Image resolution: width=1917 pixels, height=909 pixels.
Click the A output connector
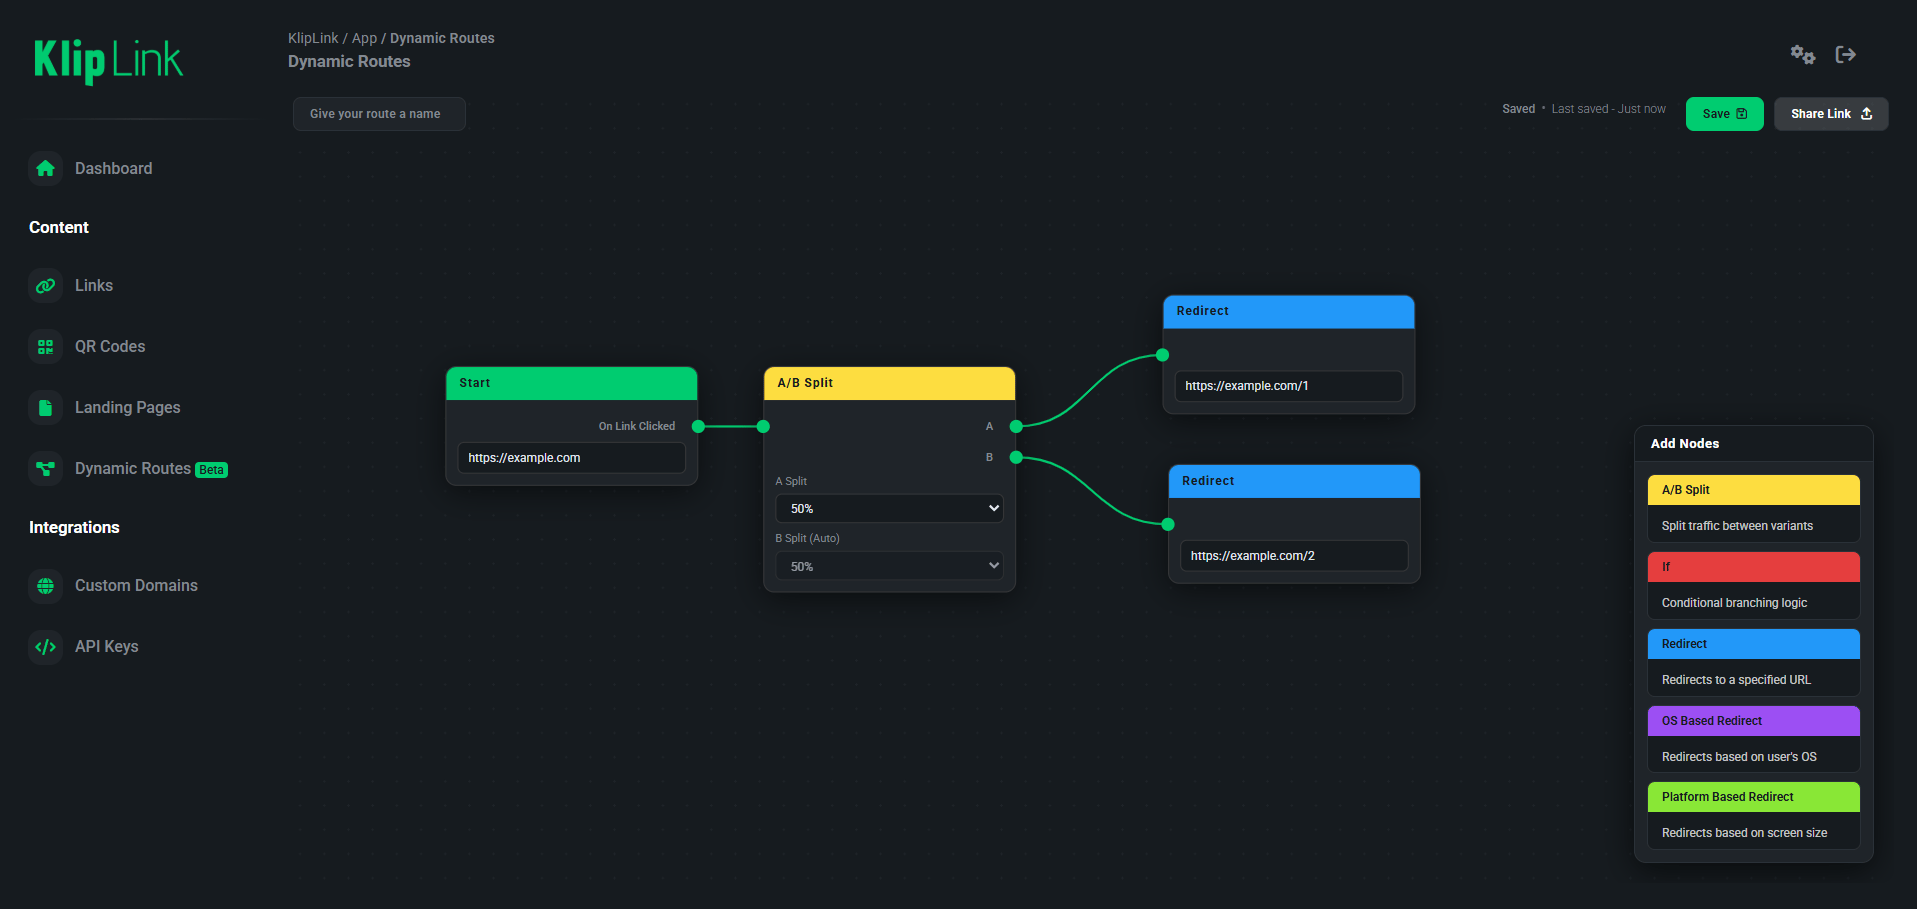pyautogui.click(x=1016, y=427)
